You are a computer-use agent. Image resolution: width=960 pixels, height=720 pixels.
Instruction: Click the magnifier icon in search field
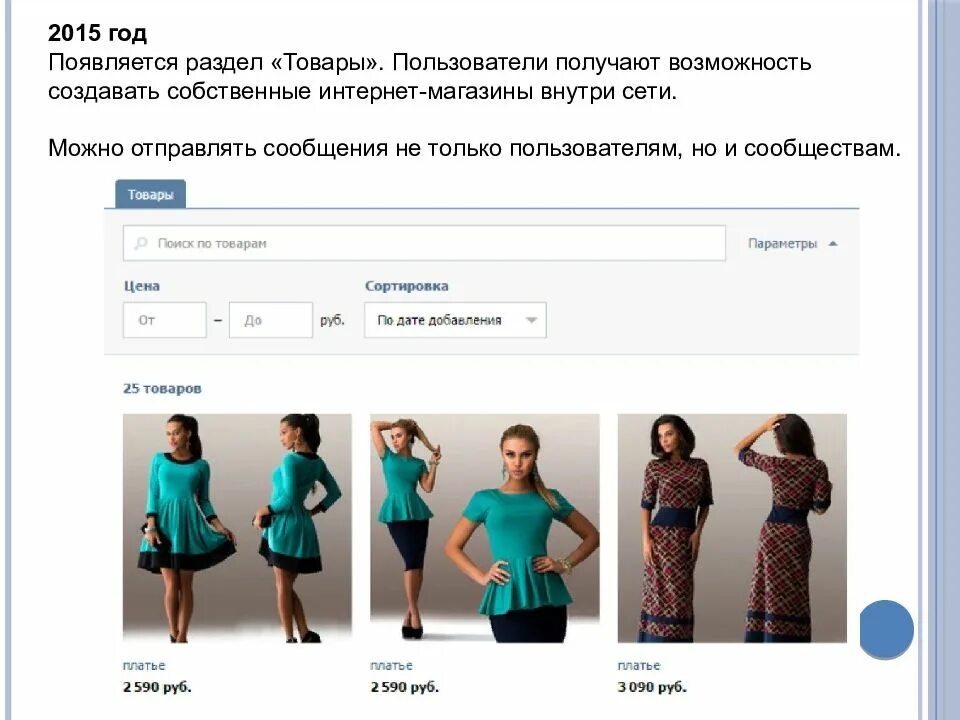141,244
